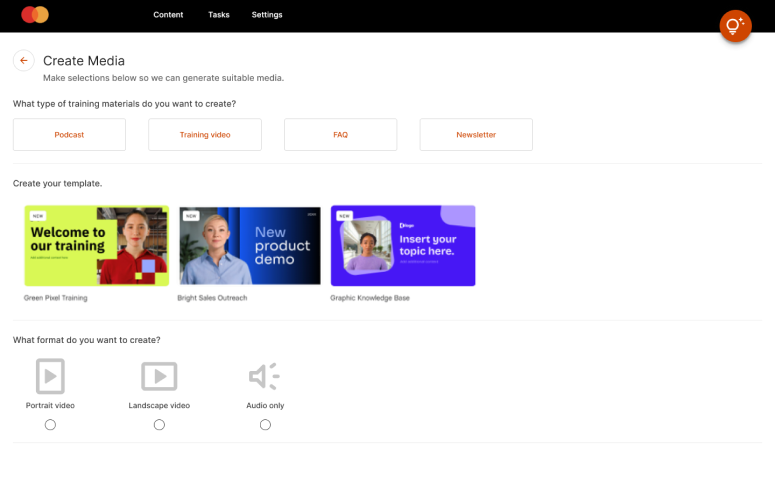
Task: Open the lightbulb assistant button
Action: (x=735, y=26)
